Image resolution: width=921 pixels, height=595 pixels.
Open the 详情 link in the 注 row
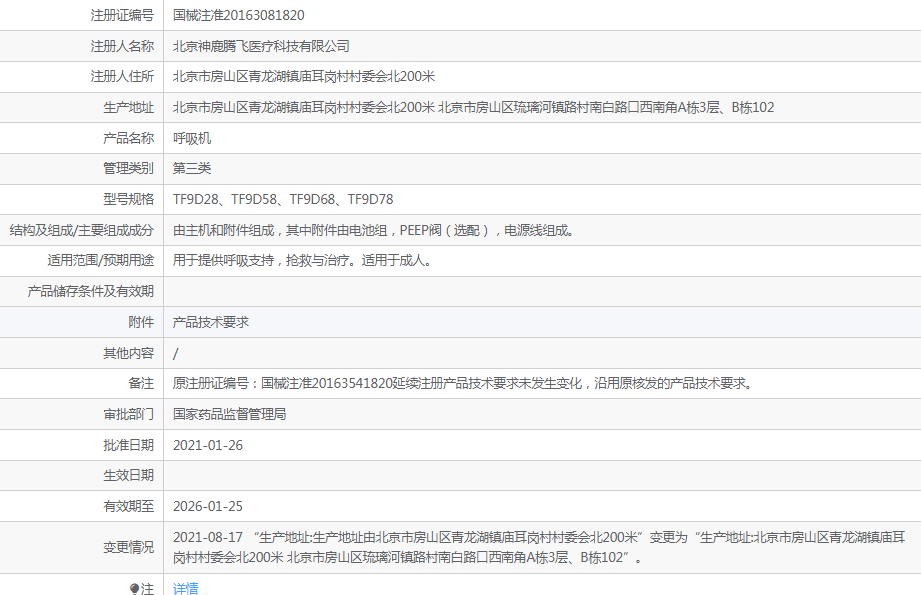[186, 589]
